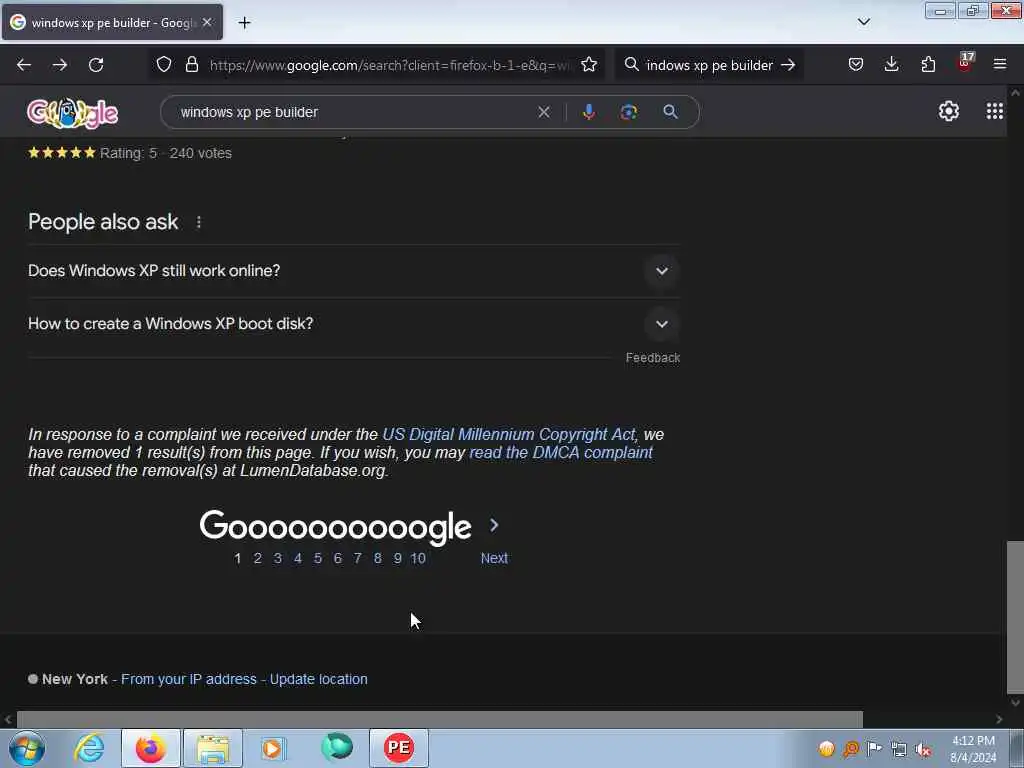The height and width of the screenshot is (768, 1024).
Task: Bookmark this page with the star icon
Action: (589, 65)
